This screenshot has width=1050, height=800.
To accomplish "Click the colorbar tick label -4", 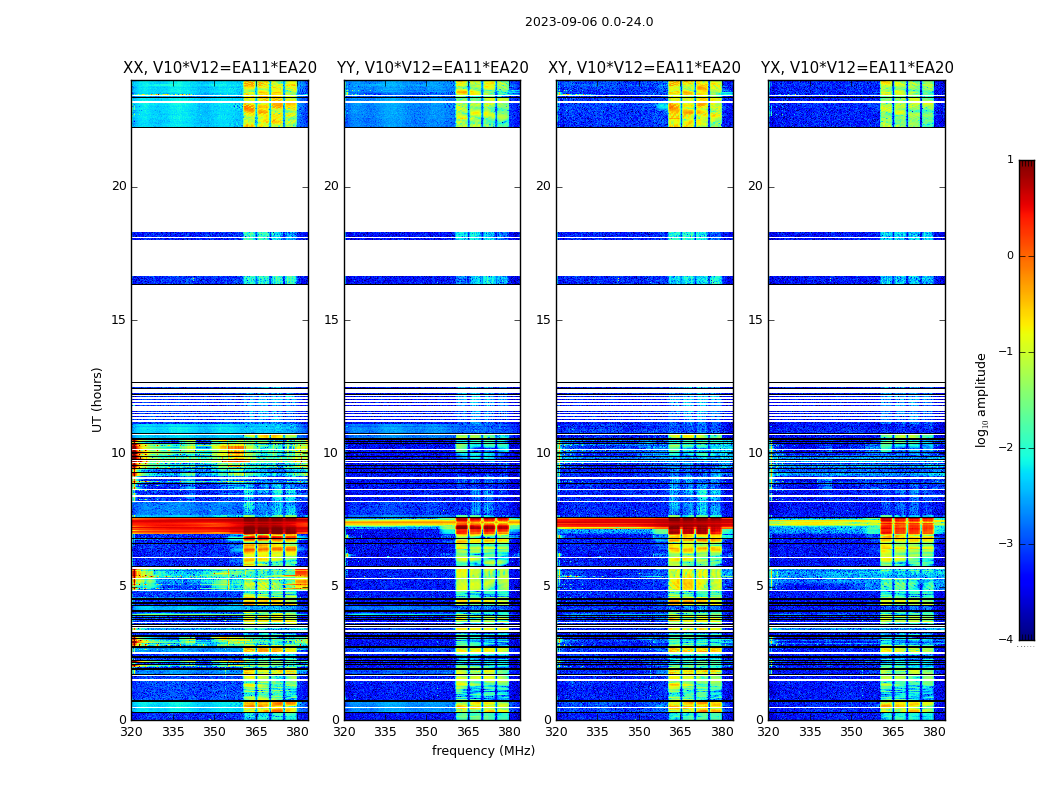I will click(x=1007, y=640).
